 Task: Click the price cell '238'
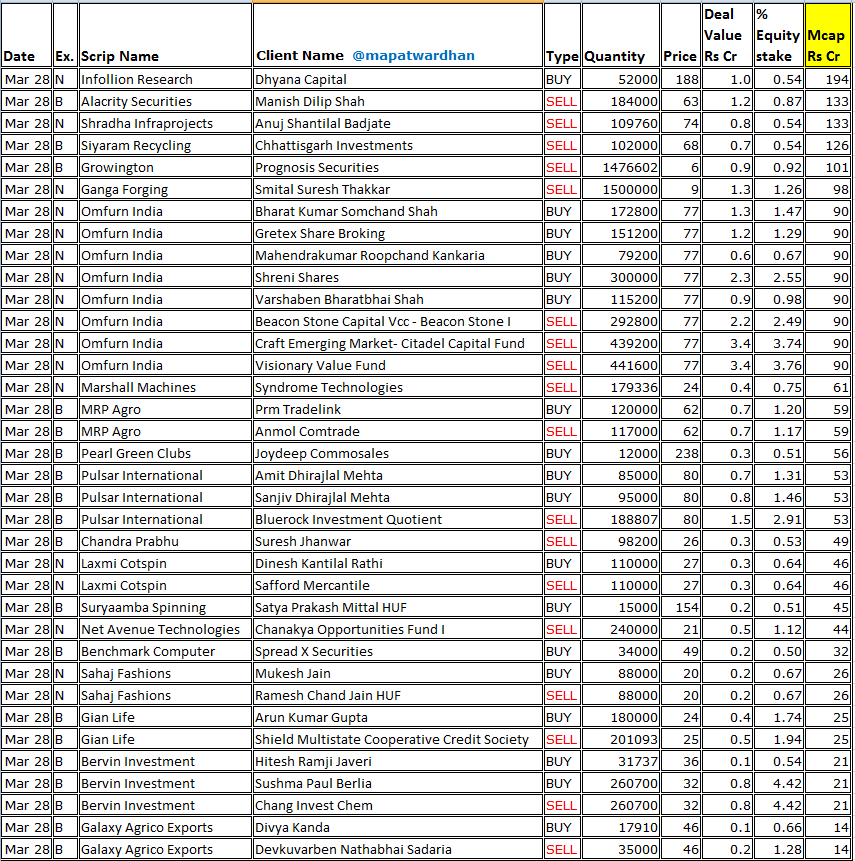tap(680, 453)
